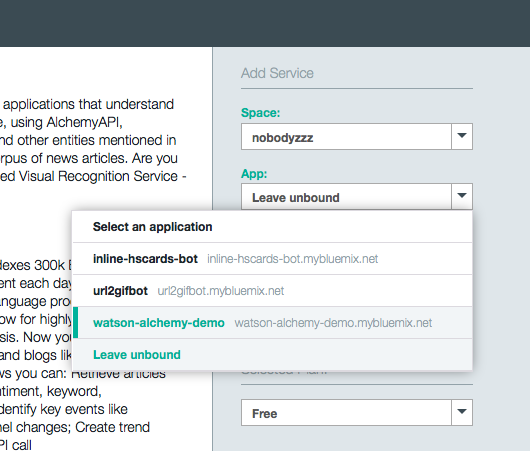Screen dimensions: 530x451
Task: Open the App dropdown showing Leave unbound
Action: 357,197
